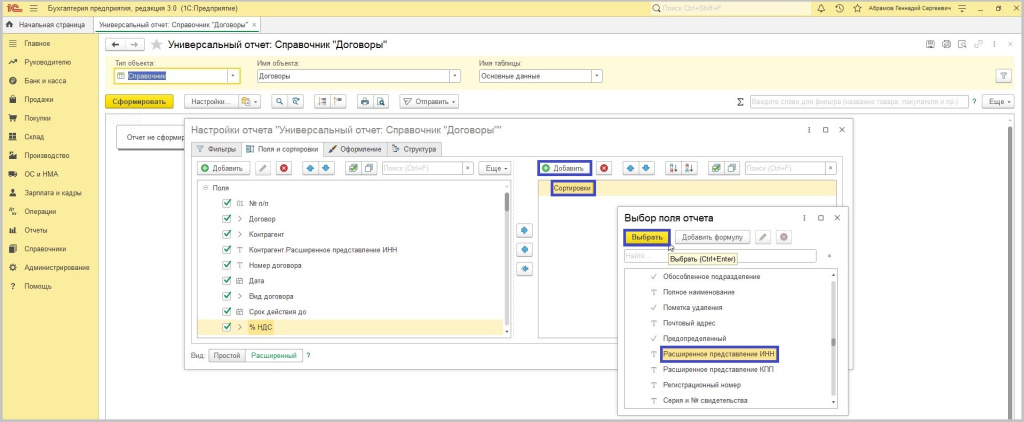Disable the "% НДС" field checkbox

(x=226, y=327)
